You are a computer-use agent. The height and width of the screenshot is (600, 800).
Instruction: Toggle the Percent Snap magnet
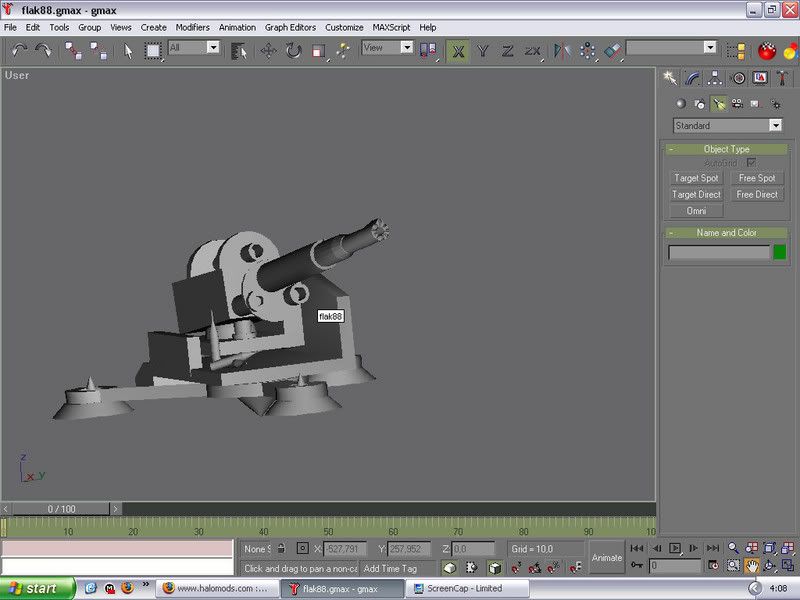553,567
